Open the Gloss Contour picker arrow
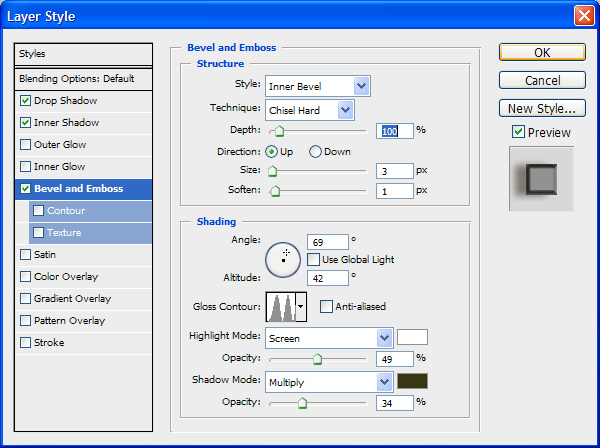This screenshot has width=600, height=448. [301, 306]
